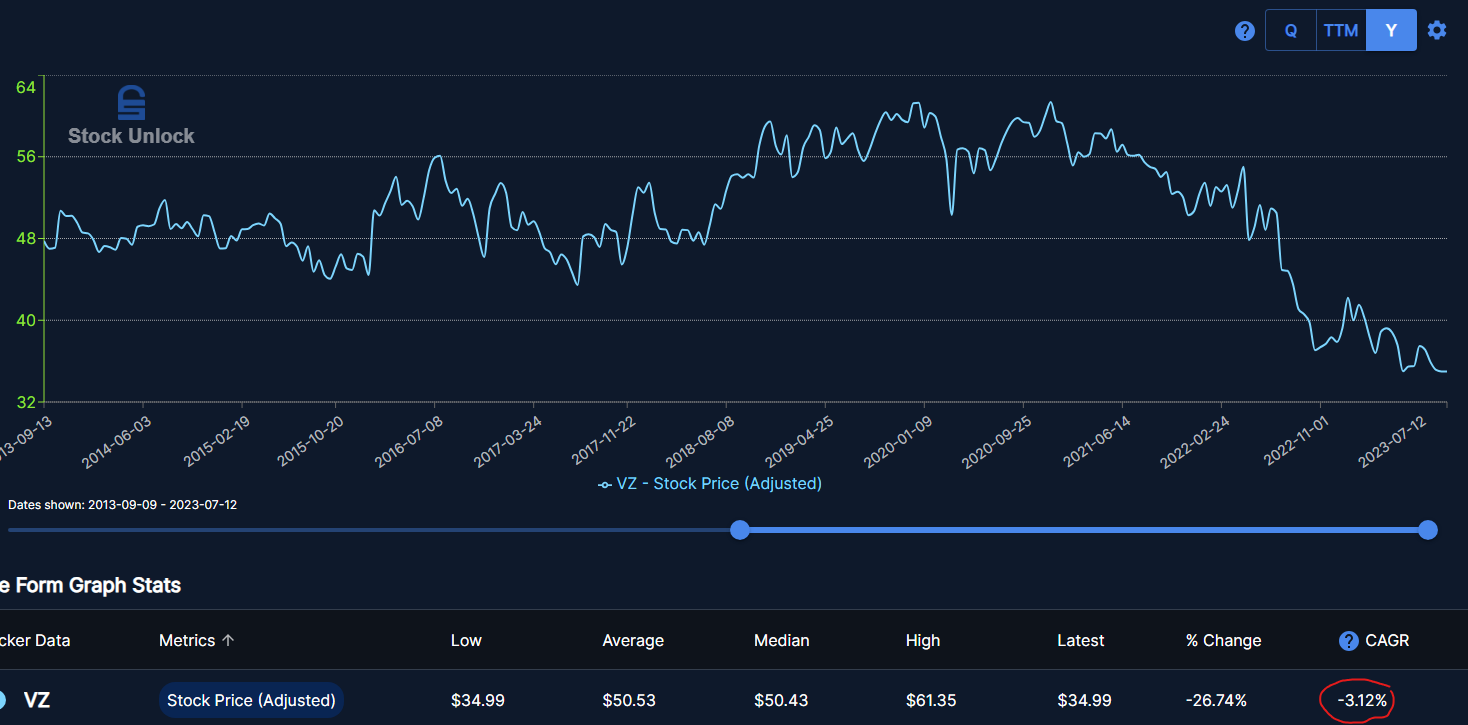This screenshot has width=1468, height=725.
Task: Switch chart to TTM view
Action: point(1341,30)
